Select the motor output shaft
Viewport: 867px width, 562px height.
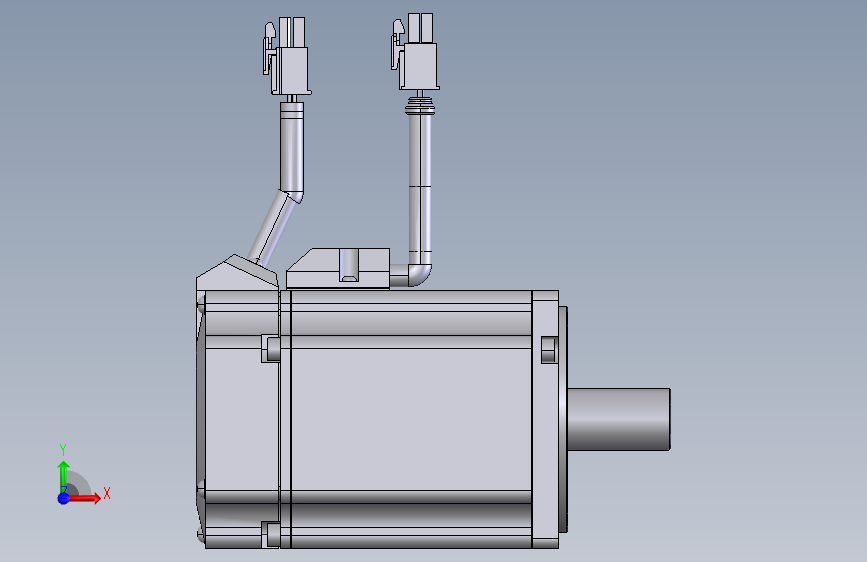(x=619, y=419)
